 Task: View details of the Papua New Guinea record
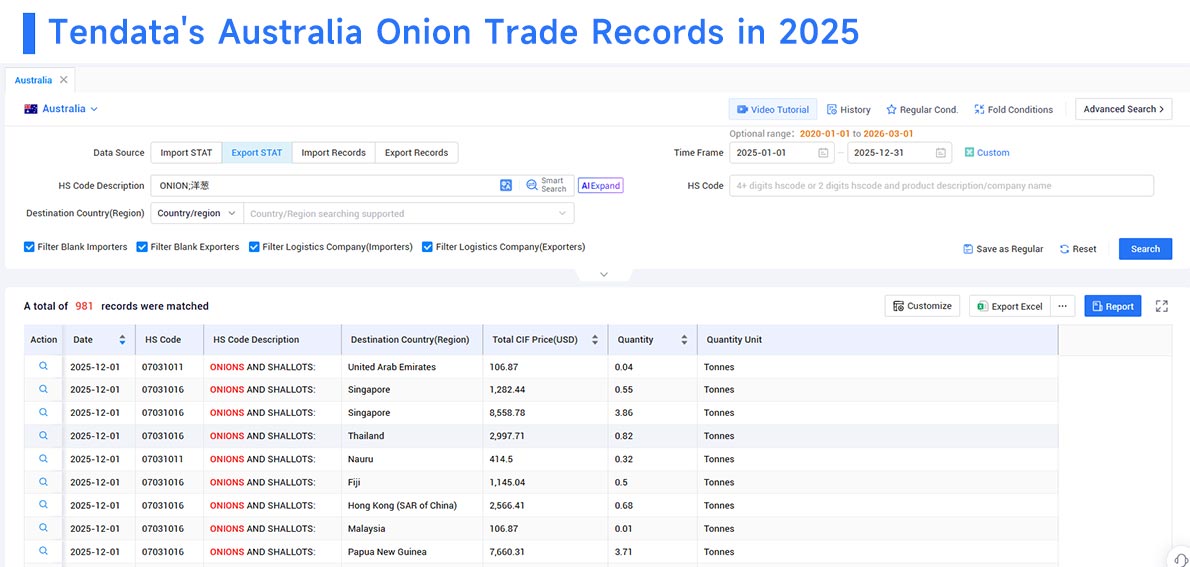[x=43, y=551]
